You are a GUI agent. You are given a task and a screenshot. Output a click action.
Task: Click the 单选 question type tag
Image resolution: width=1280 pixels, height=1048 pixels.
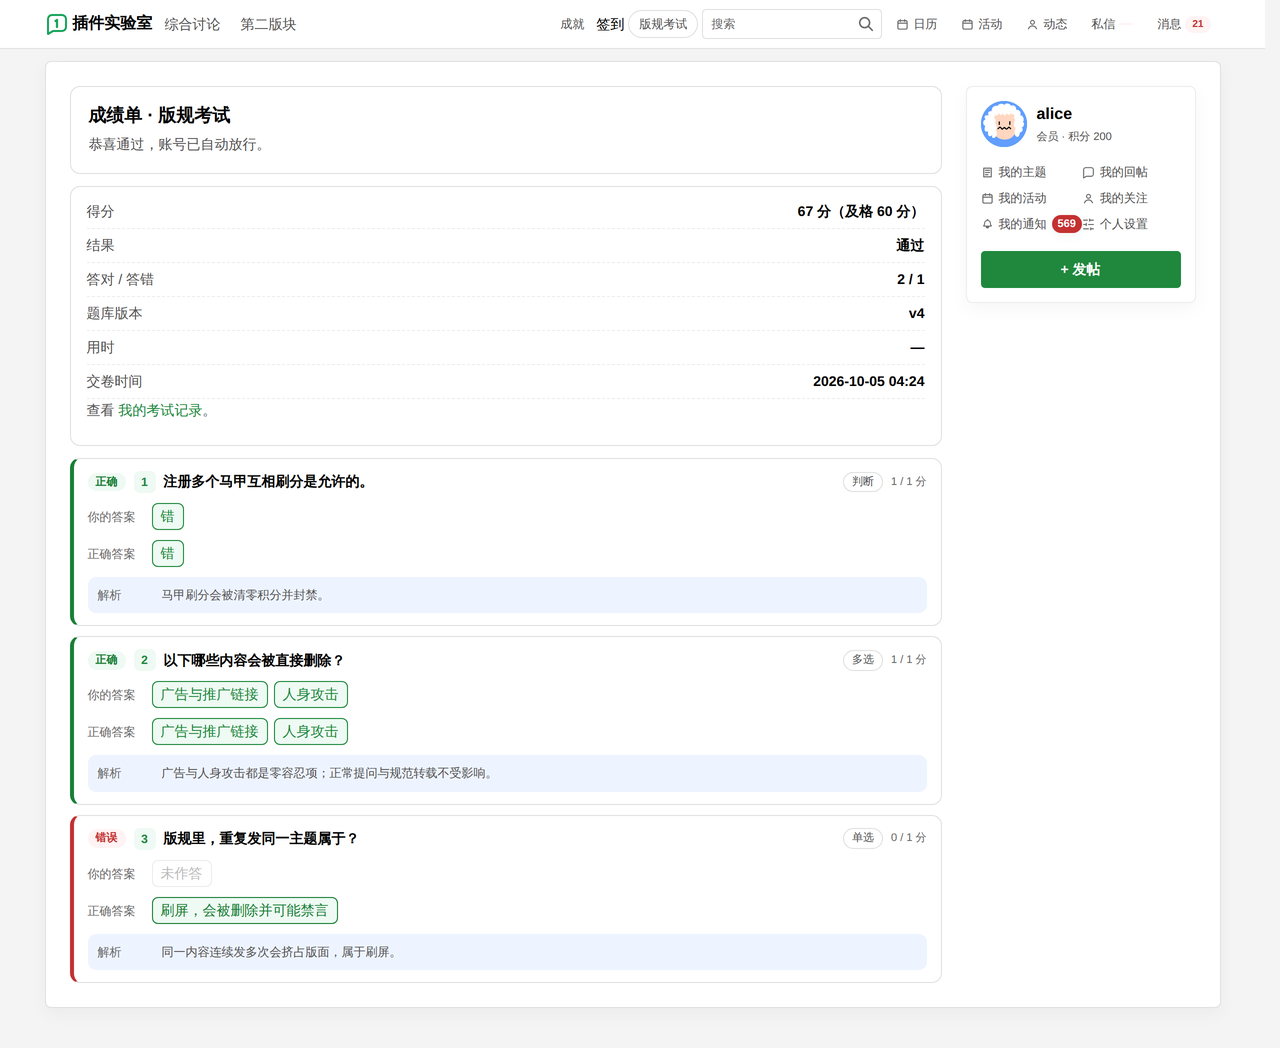[863, 838]
